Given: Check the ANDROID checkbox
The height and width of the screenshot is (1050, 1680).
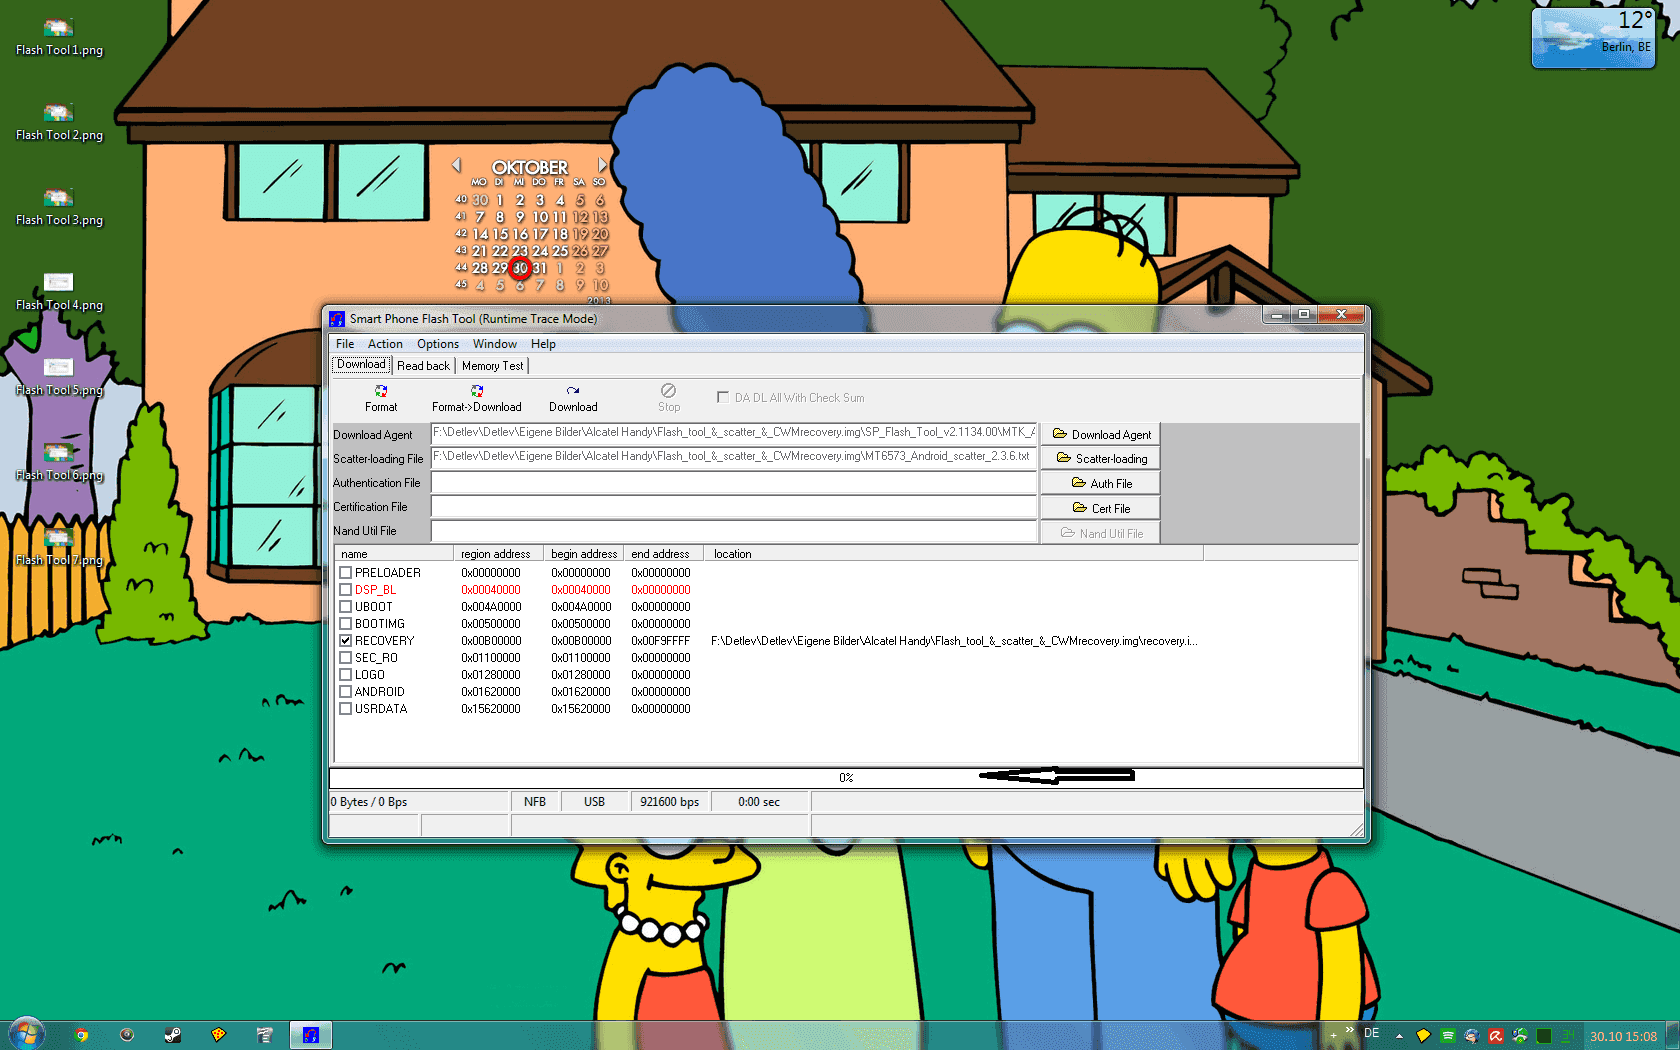Looking at the screenshot, I should pyautogui.click(x=345, y=692).
